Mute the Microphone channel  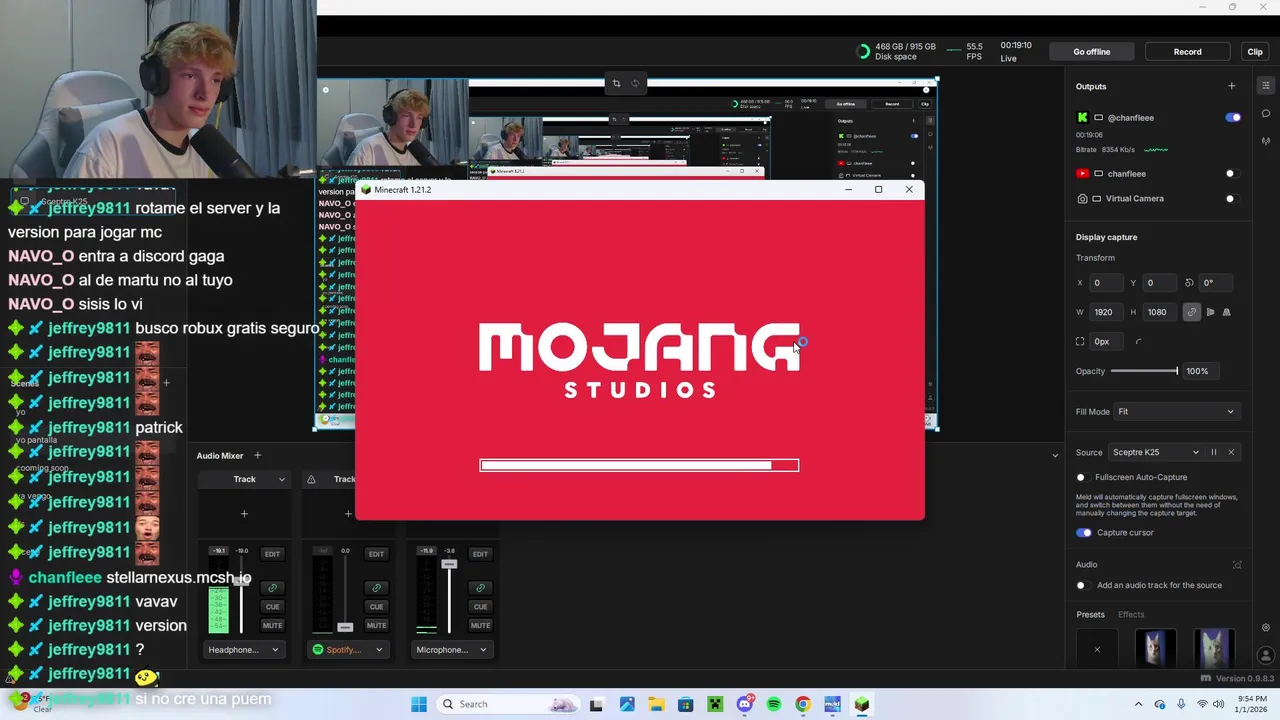coord(480,626)
